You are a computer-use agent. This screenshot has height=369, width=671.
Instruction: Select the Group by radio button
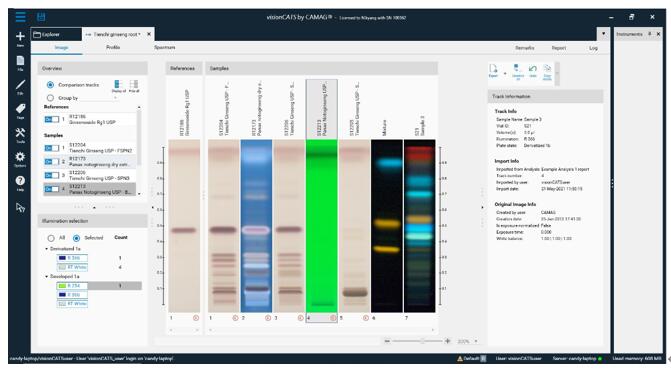tap(50, 98)
